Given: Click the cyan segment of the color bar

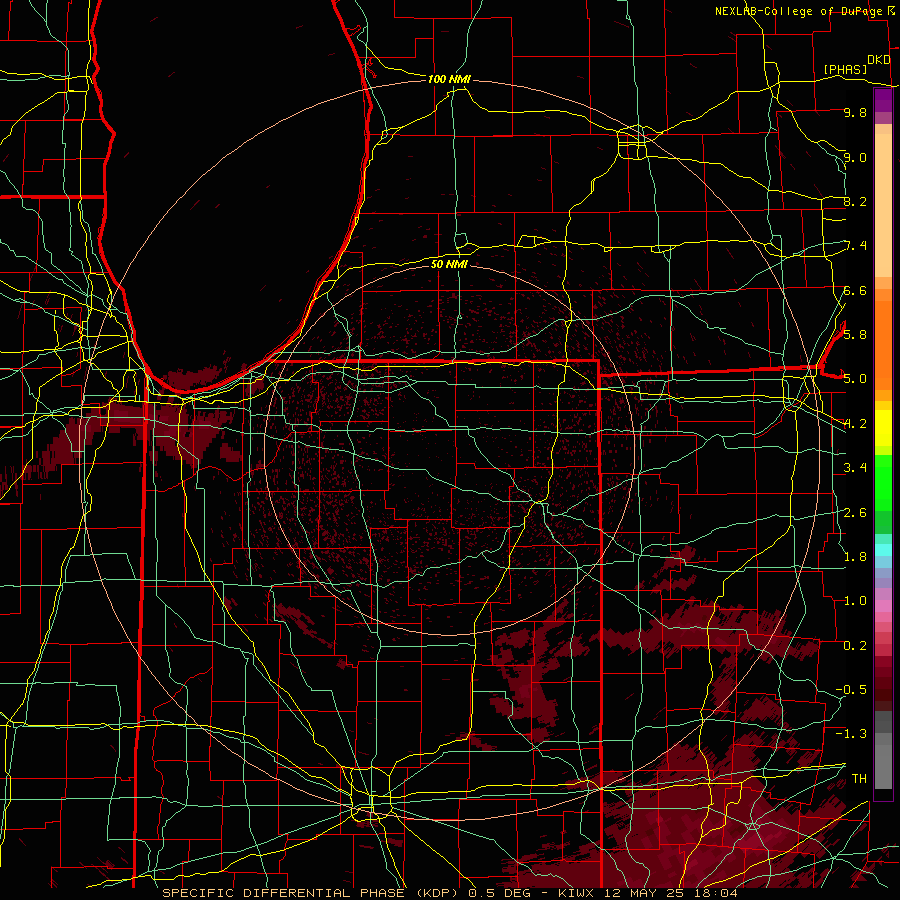Looking at the screenshot, I should [883, 549].
